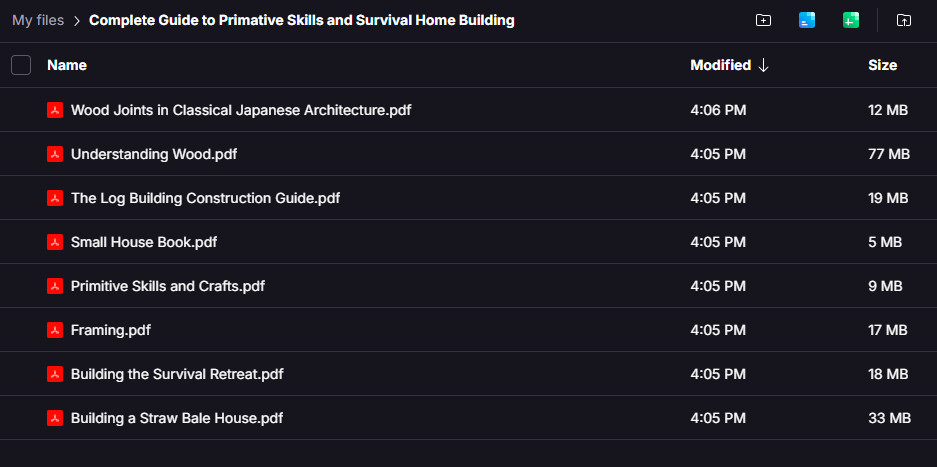
Task: Create a new green spreadsheet file
Action: [x=851, y=20]
